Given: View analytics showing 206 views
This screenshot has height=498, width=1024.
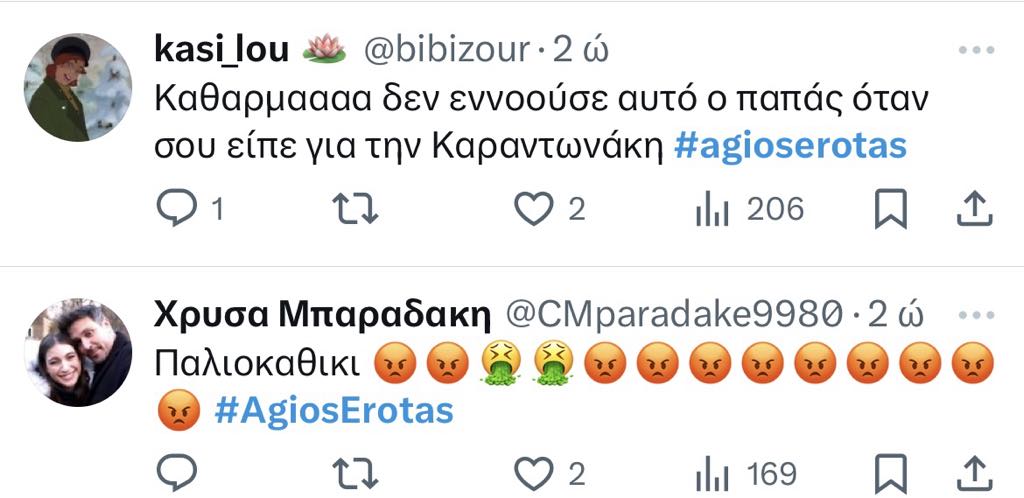Looking at the screenshot, I should [x=750, y=210].
